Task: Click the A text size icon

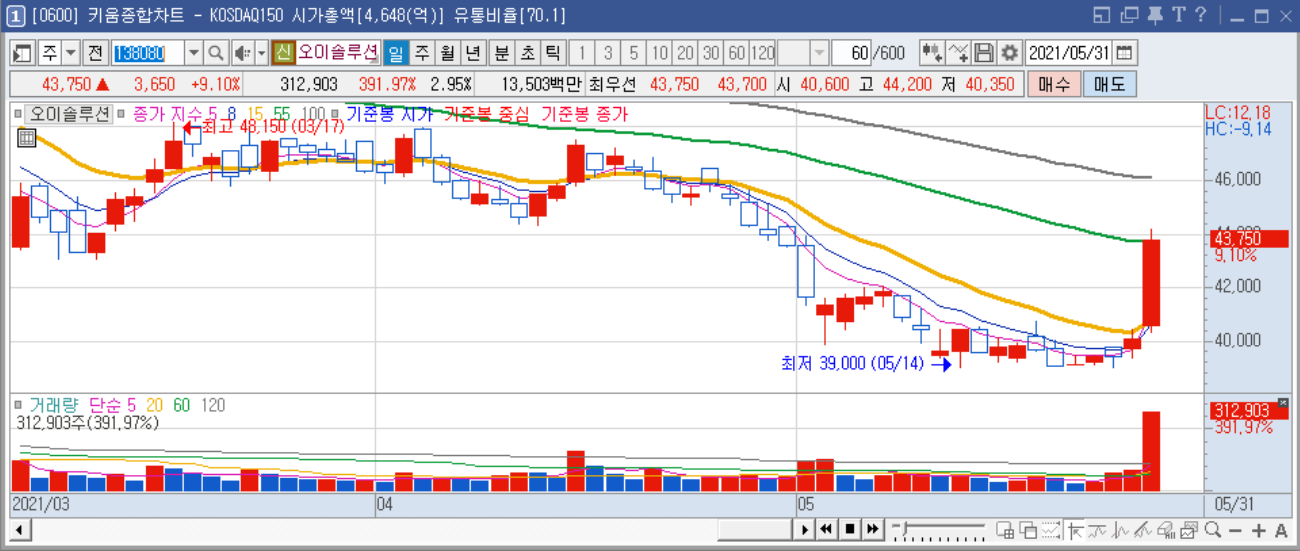Action: pyautogui.click(x=1281, y=530)
